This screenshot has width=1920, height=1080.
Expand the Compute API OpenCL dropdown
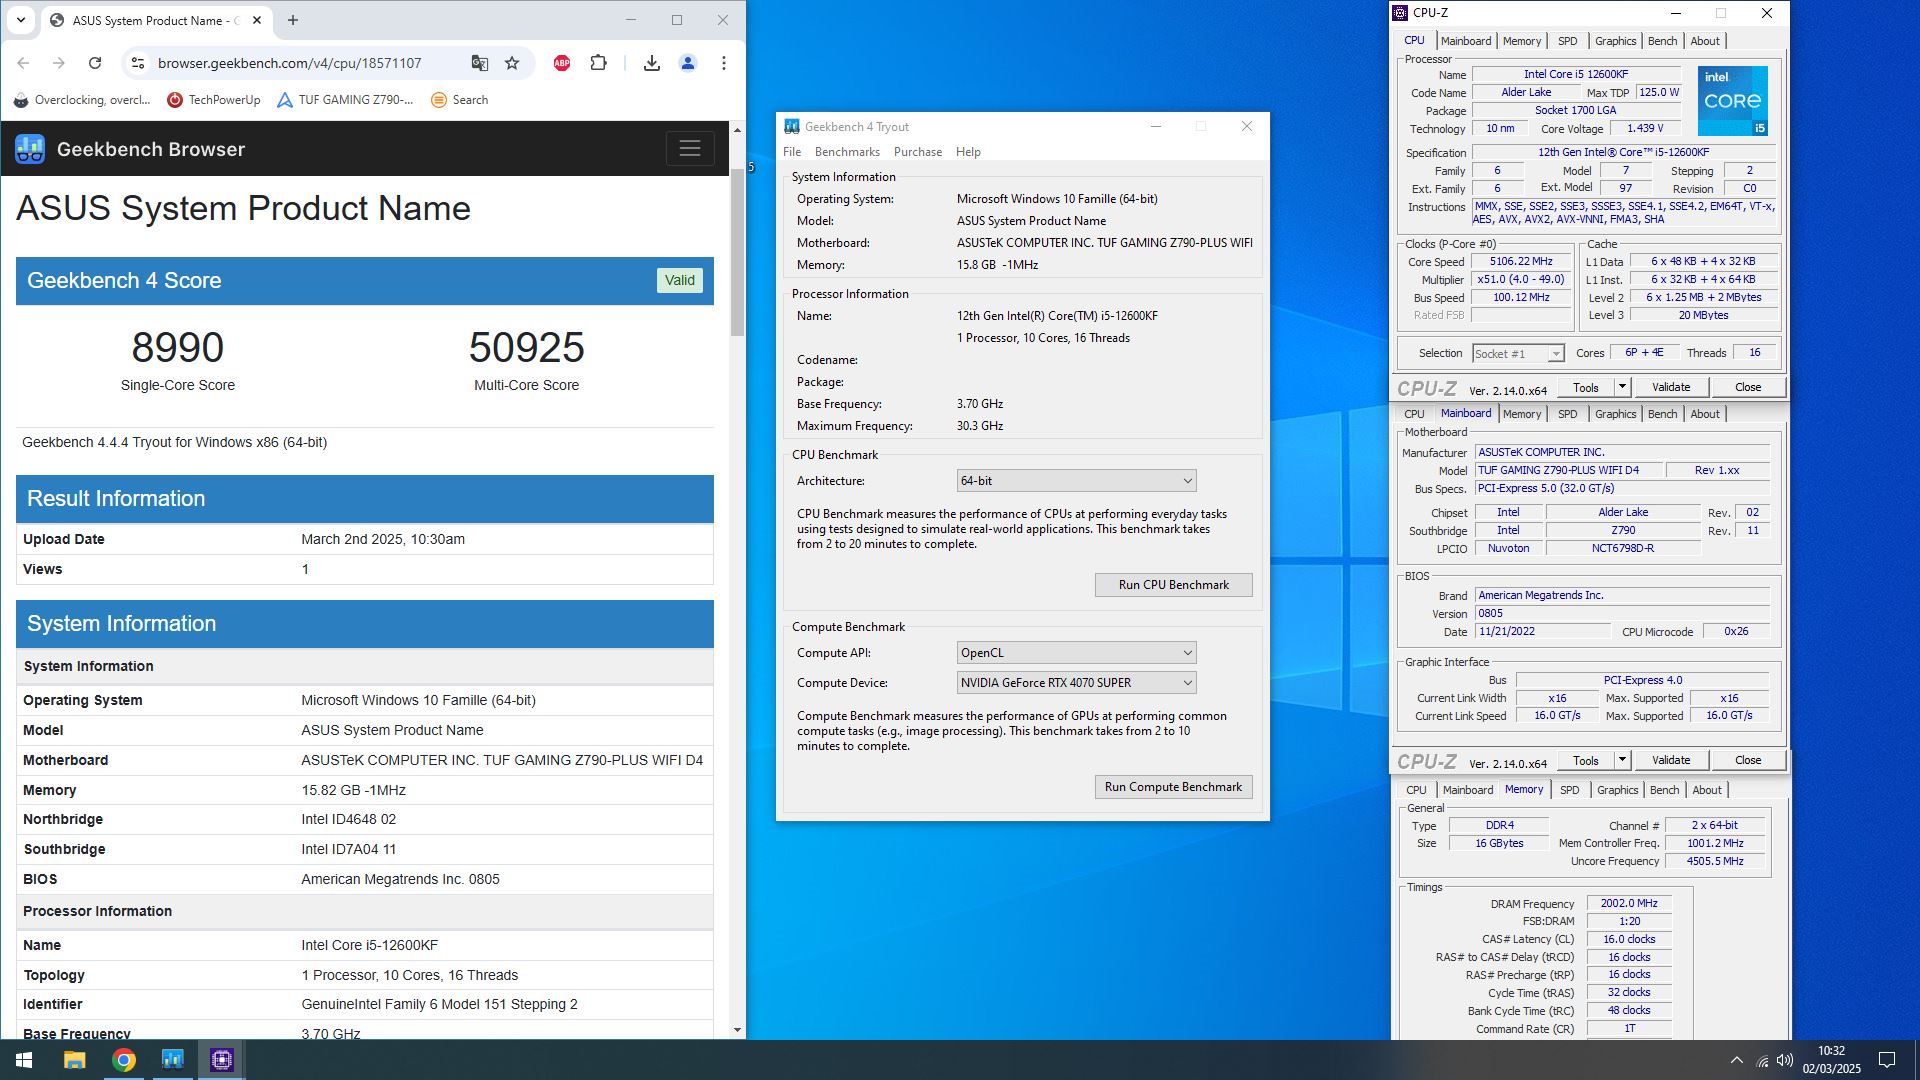(x=1076, y=653)
